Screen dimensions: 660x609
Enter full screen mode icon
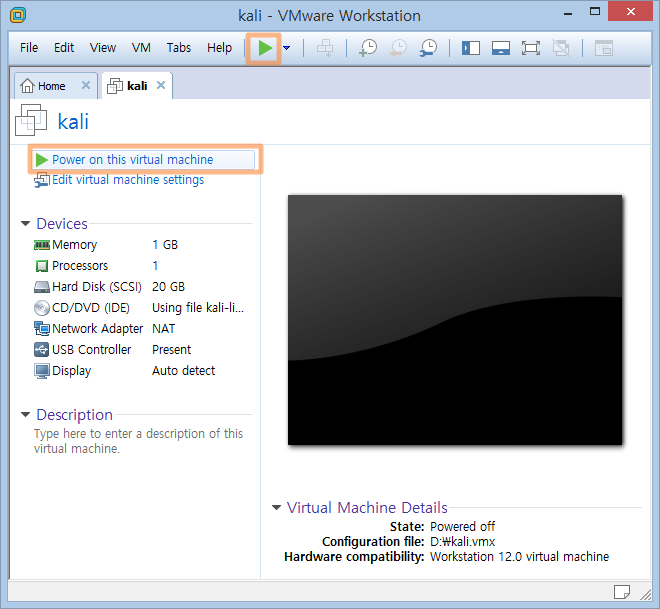531,48
